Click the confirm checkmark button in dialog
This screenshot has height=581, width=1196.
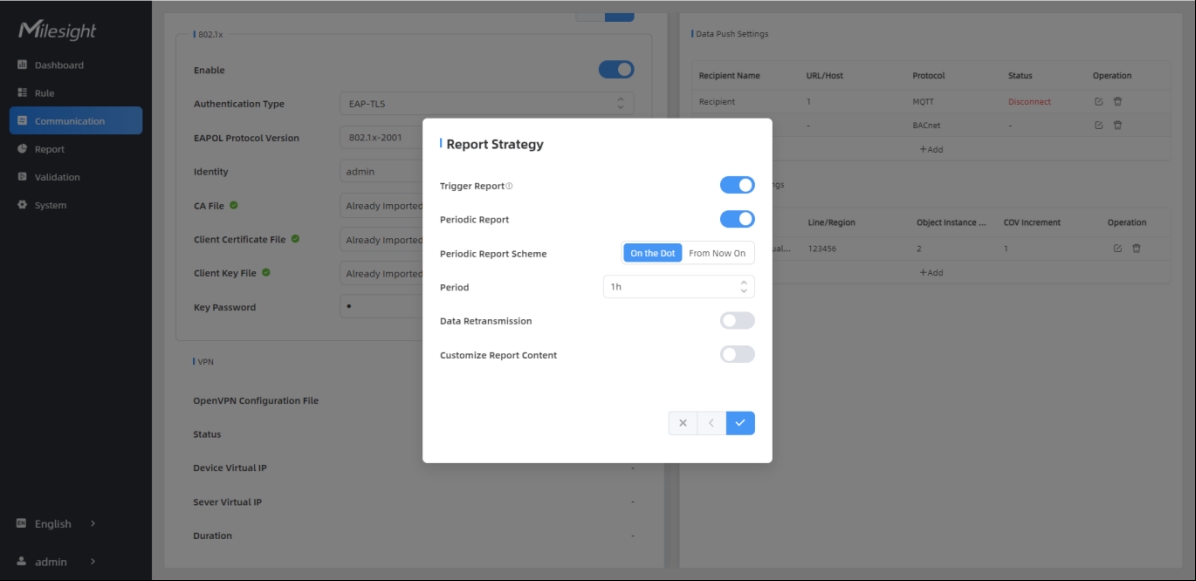click(x=740, y=423)
